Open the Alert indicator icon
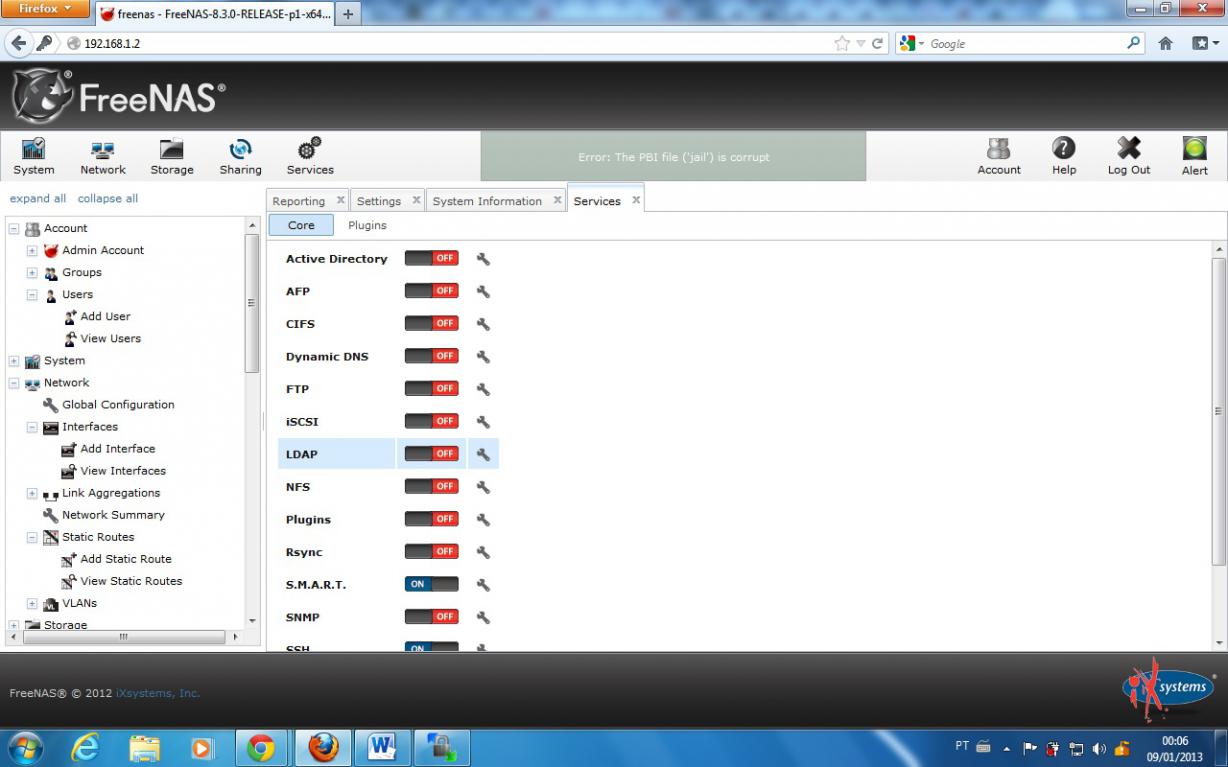 [1195, 157]
